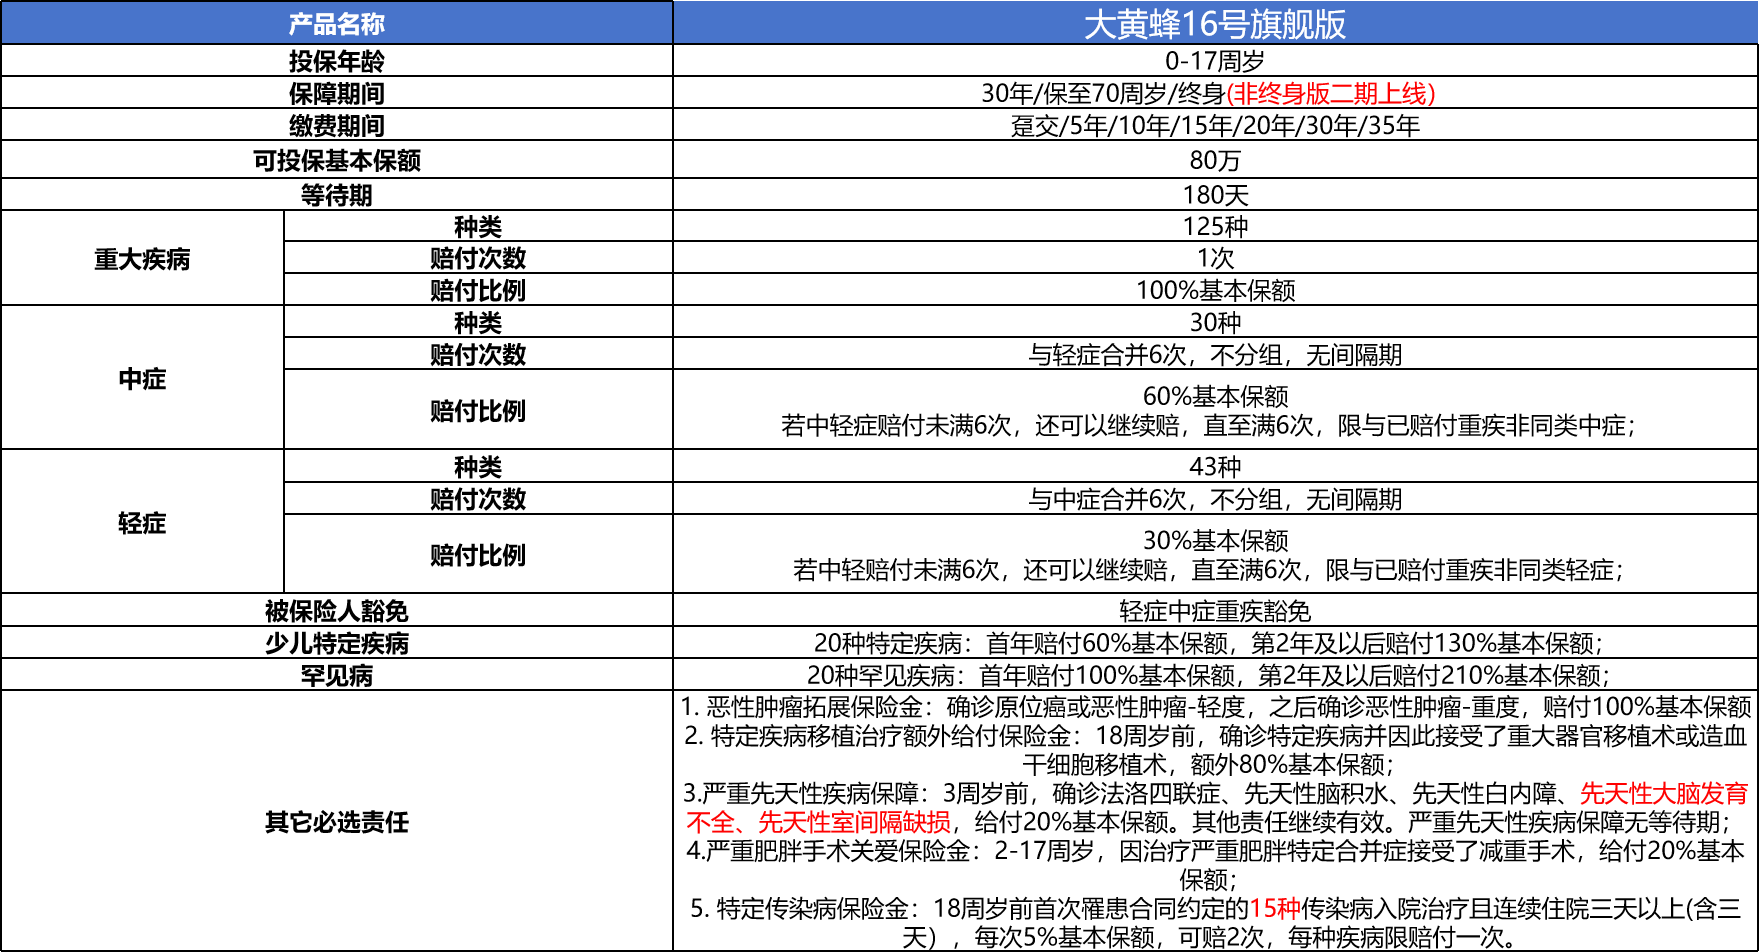Select the 大黄蜂16号旗舰版 header cell
The height and width of the screenshot is (952, 1764).
(x=1215, y=23)
